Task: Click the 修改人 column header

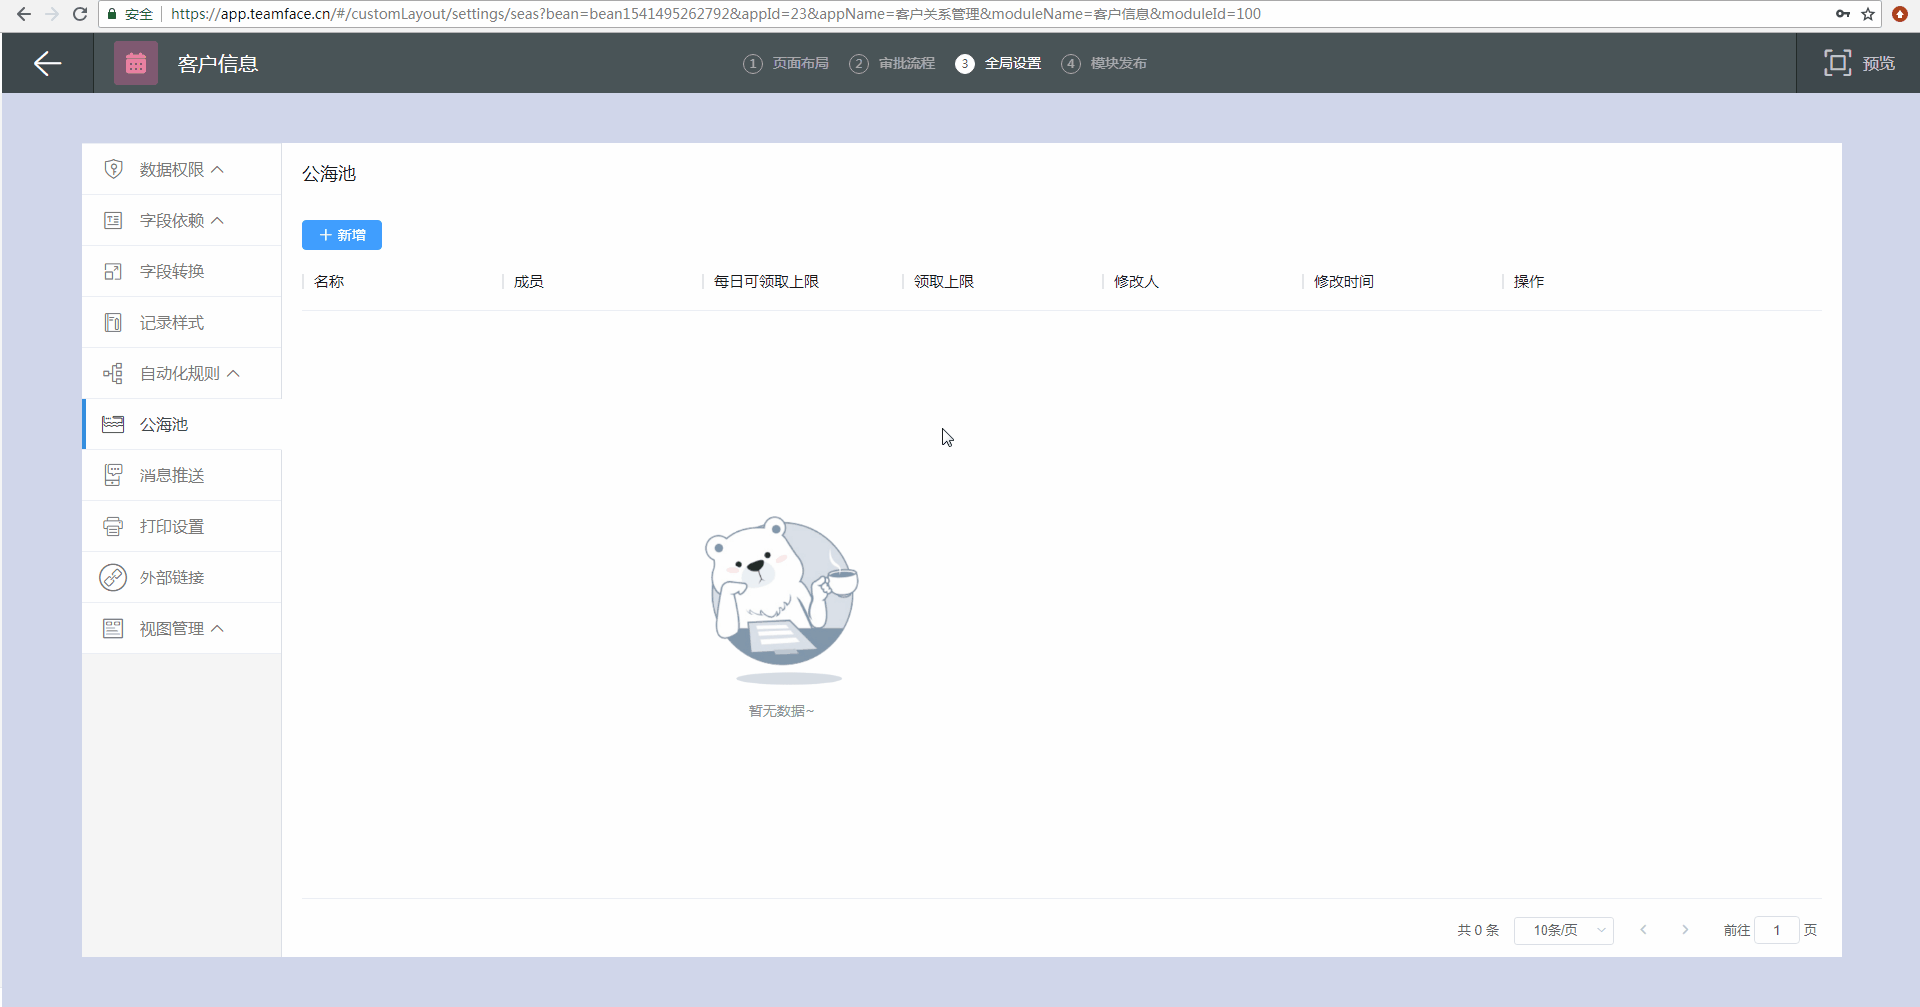Action: (x=1136, y=282)
